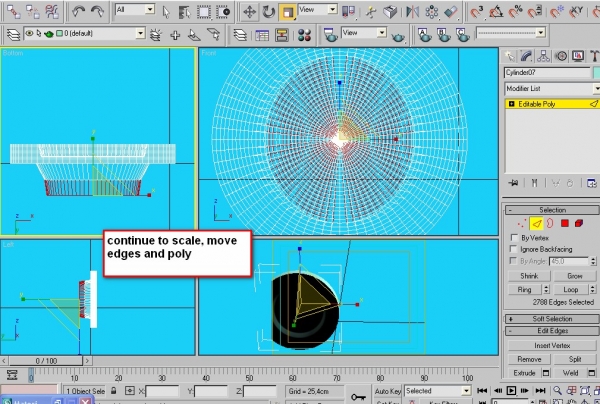Activate the Select and Move tool
600x404 pixels.
[x=249, y=12]
